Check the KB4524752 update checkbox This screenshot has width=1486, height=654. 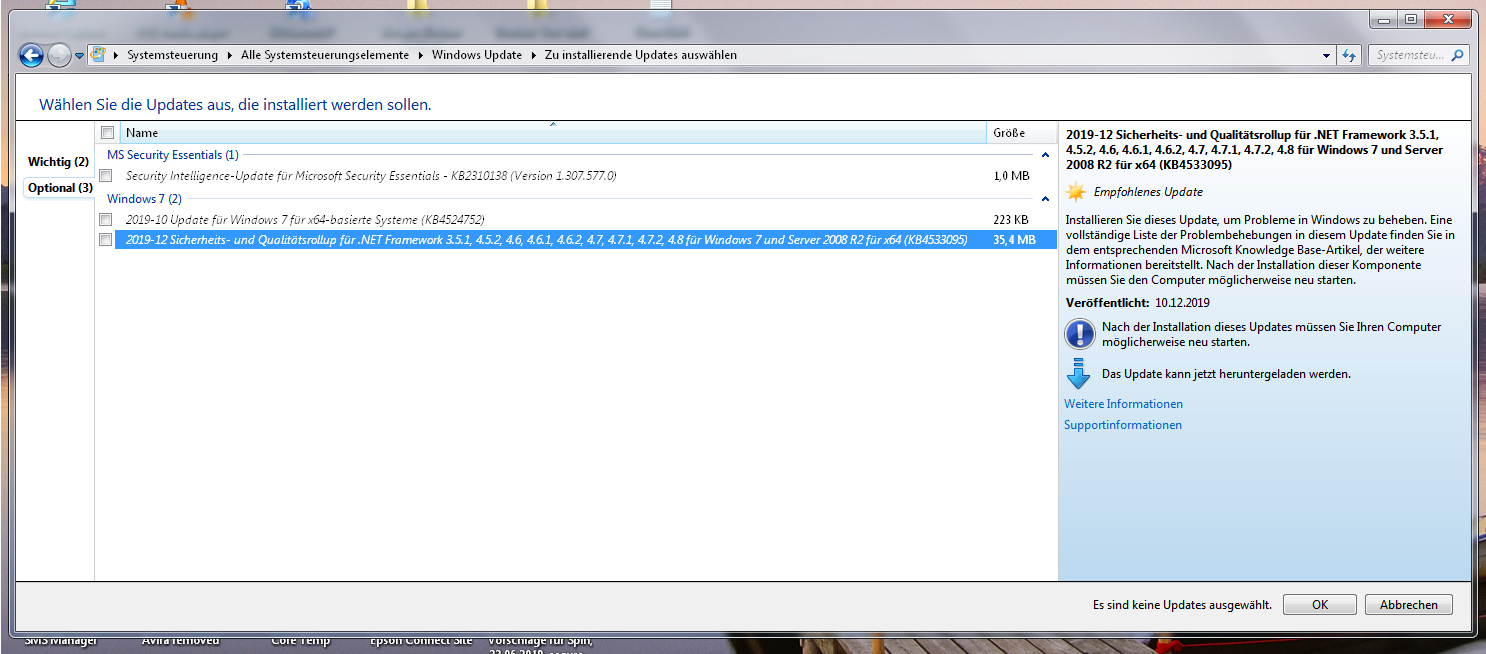point(106,219)
